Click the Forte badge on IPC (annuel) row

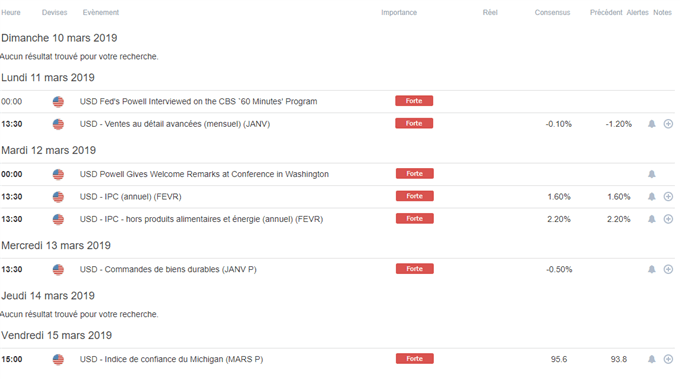click(415, 196)
